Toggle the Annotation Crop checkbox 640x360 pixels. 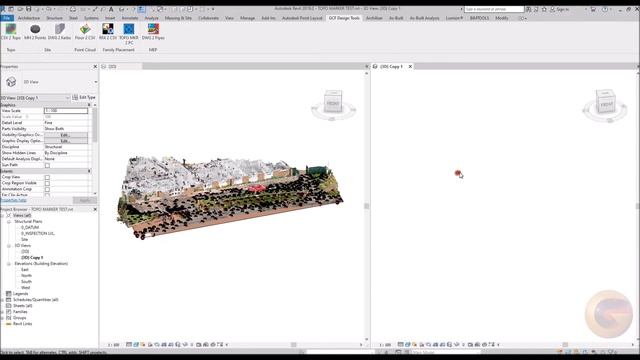[47, 189]
